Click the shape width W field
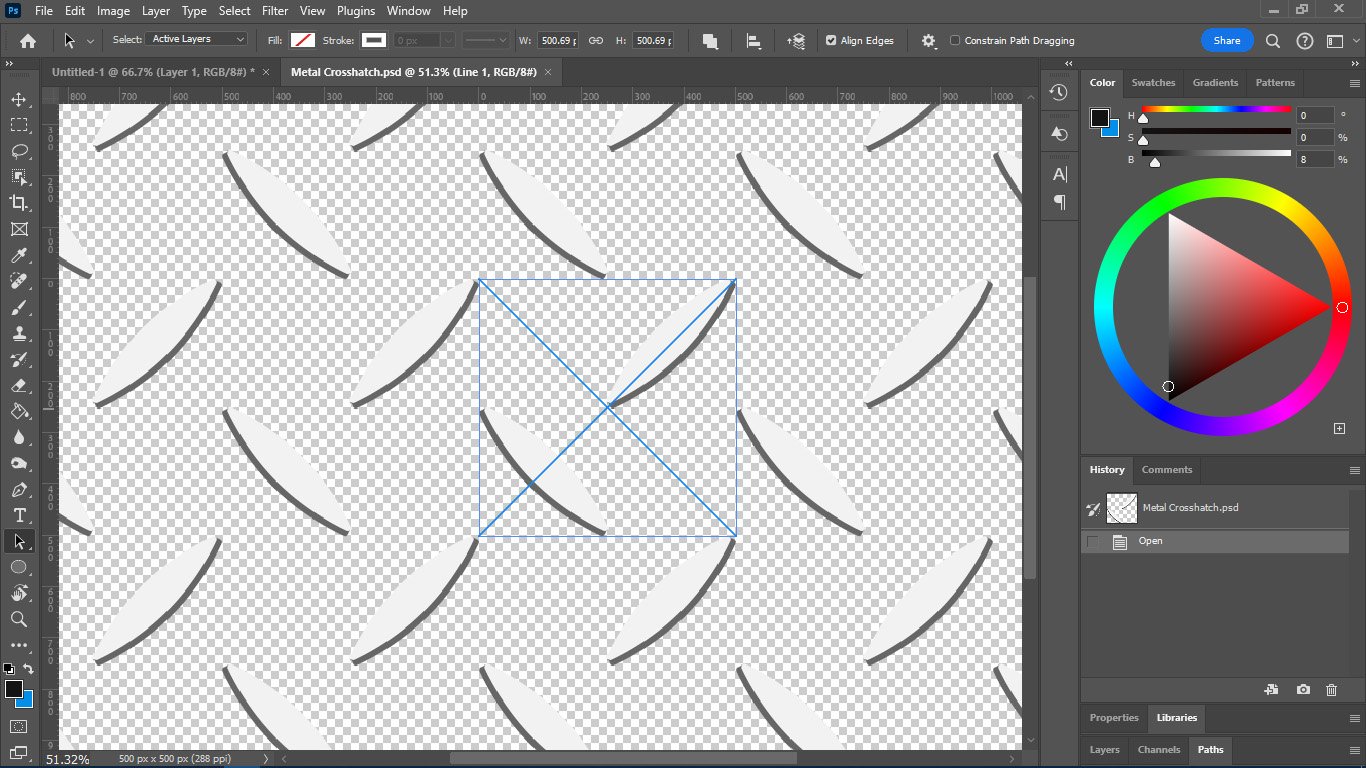The height and width of the screenshot is (768, 1366). tap(557, 41)
